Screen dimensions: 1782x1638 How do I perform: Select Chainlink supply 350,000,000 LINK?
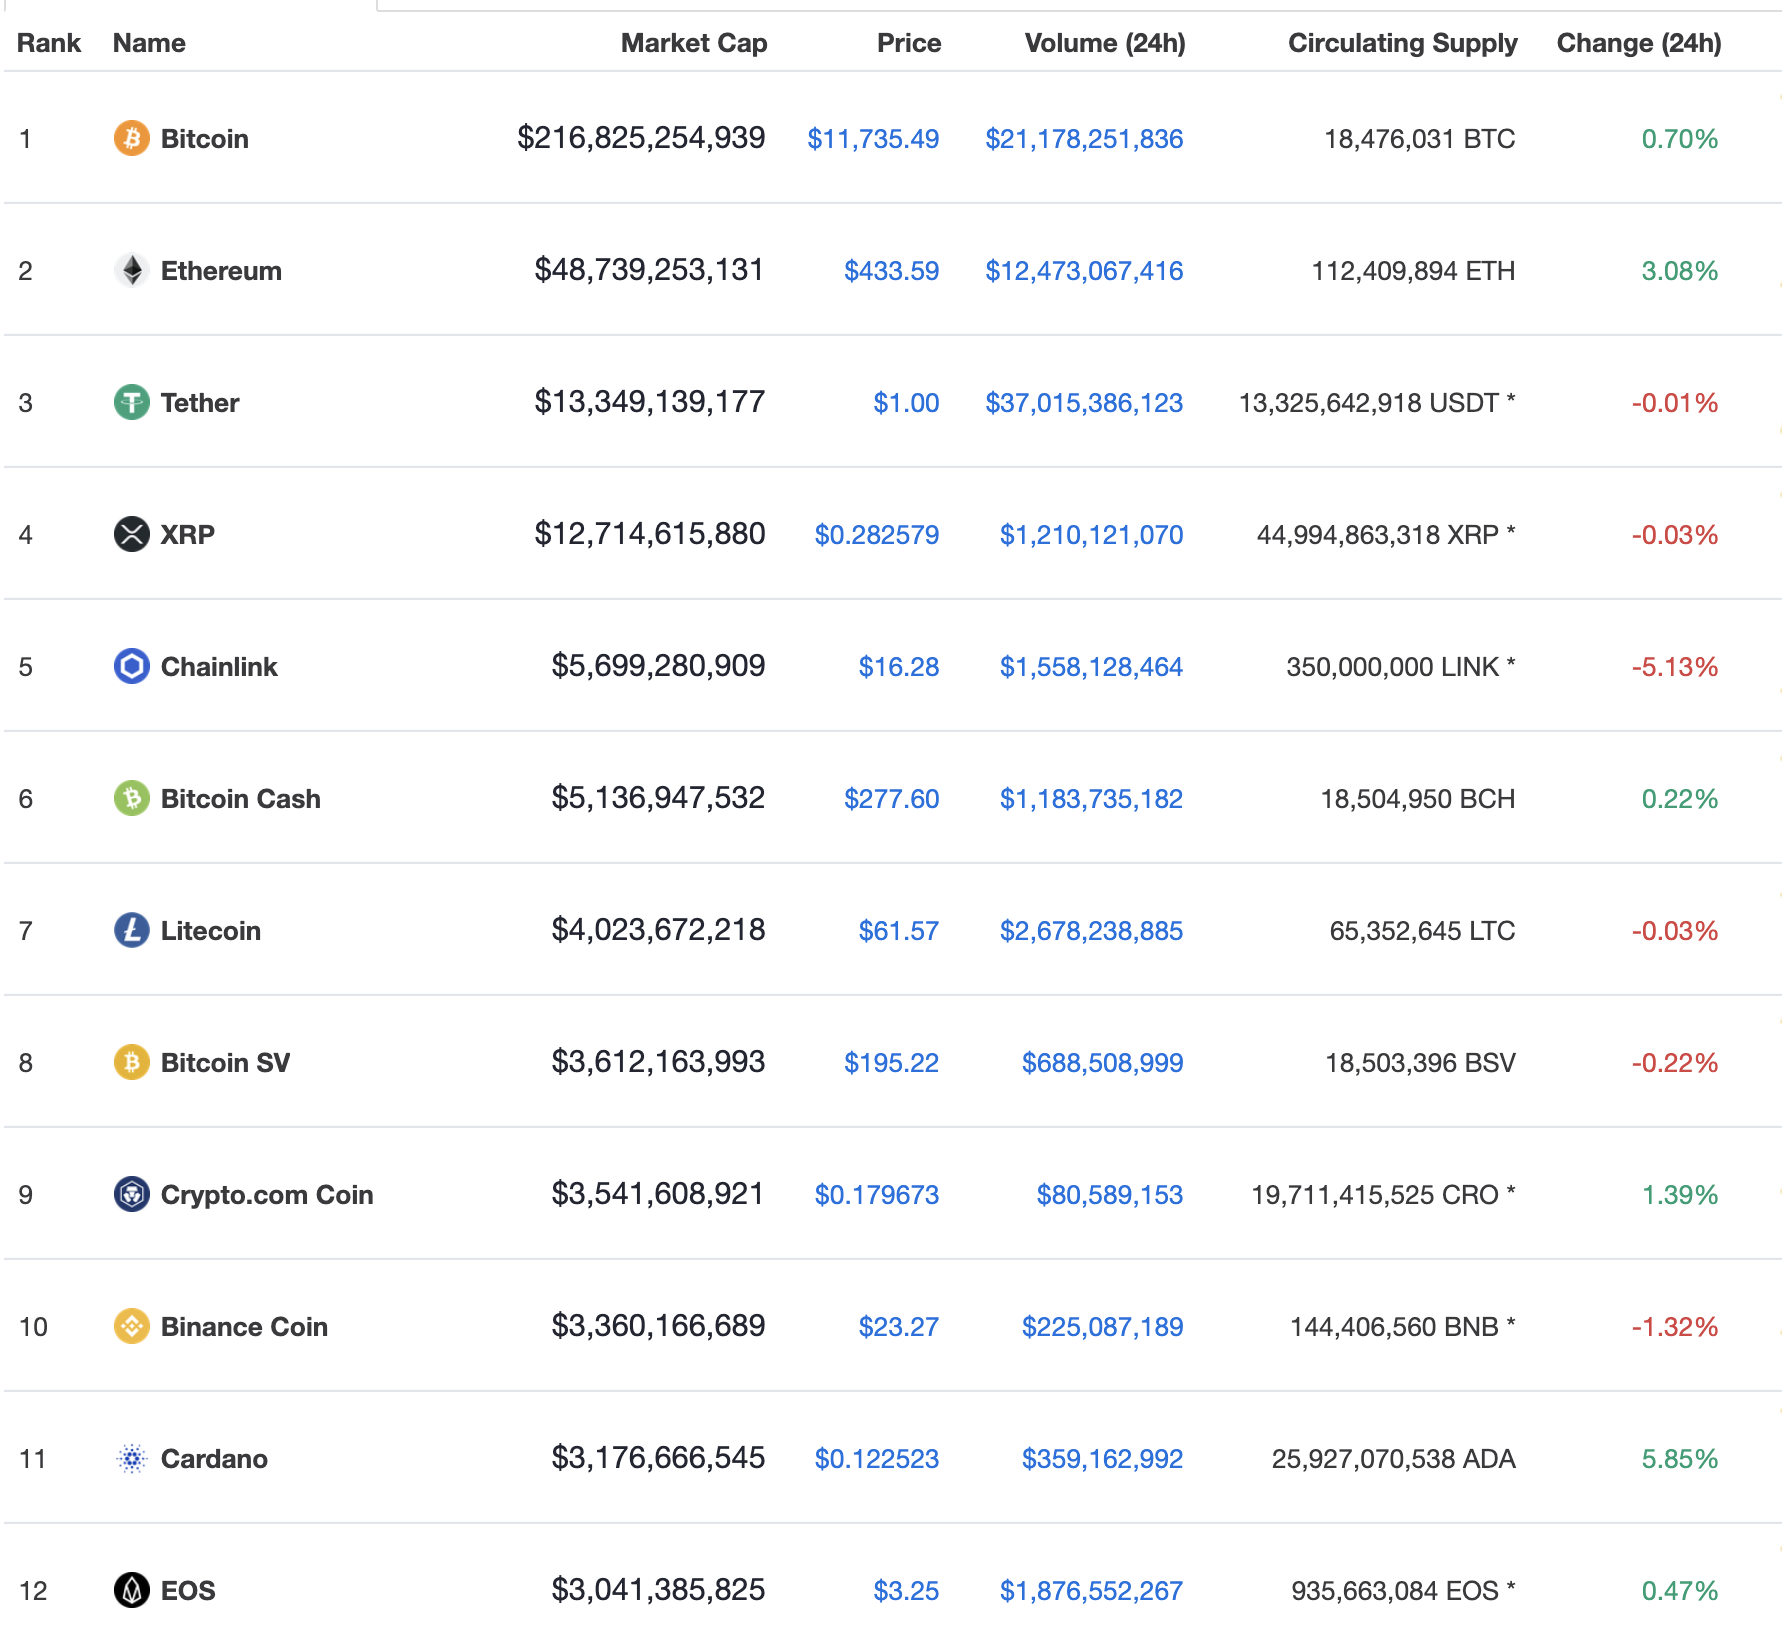click(x=1401, y=666)
